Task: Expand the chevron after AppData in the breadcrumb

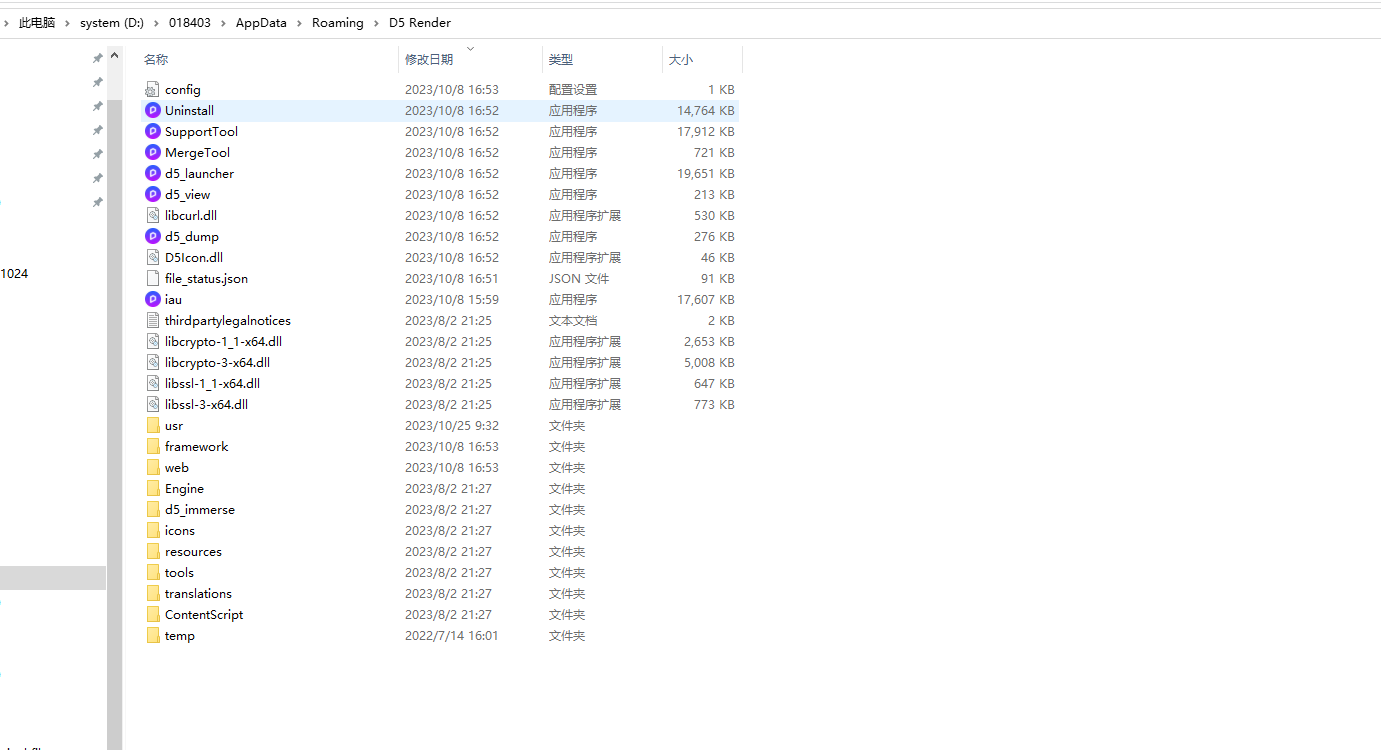Action: [300, 23]
